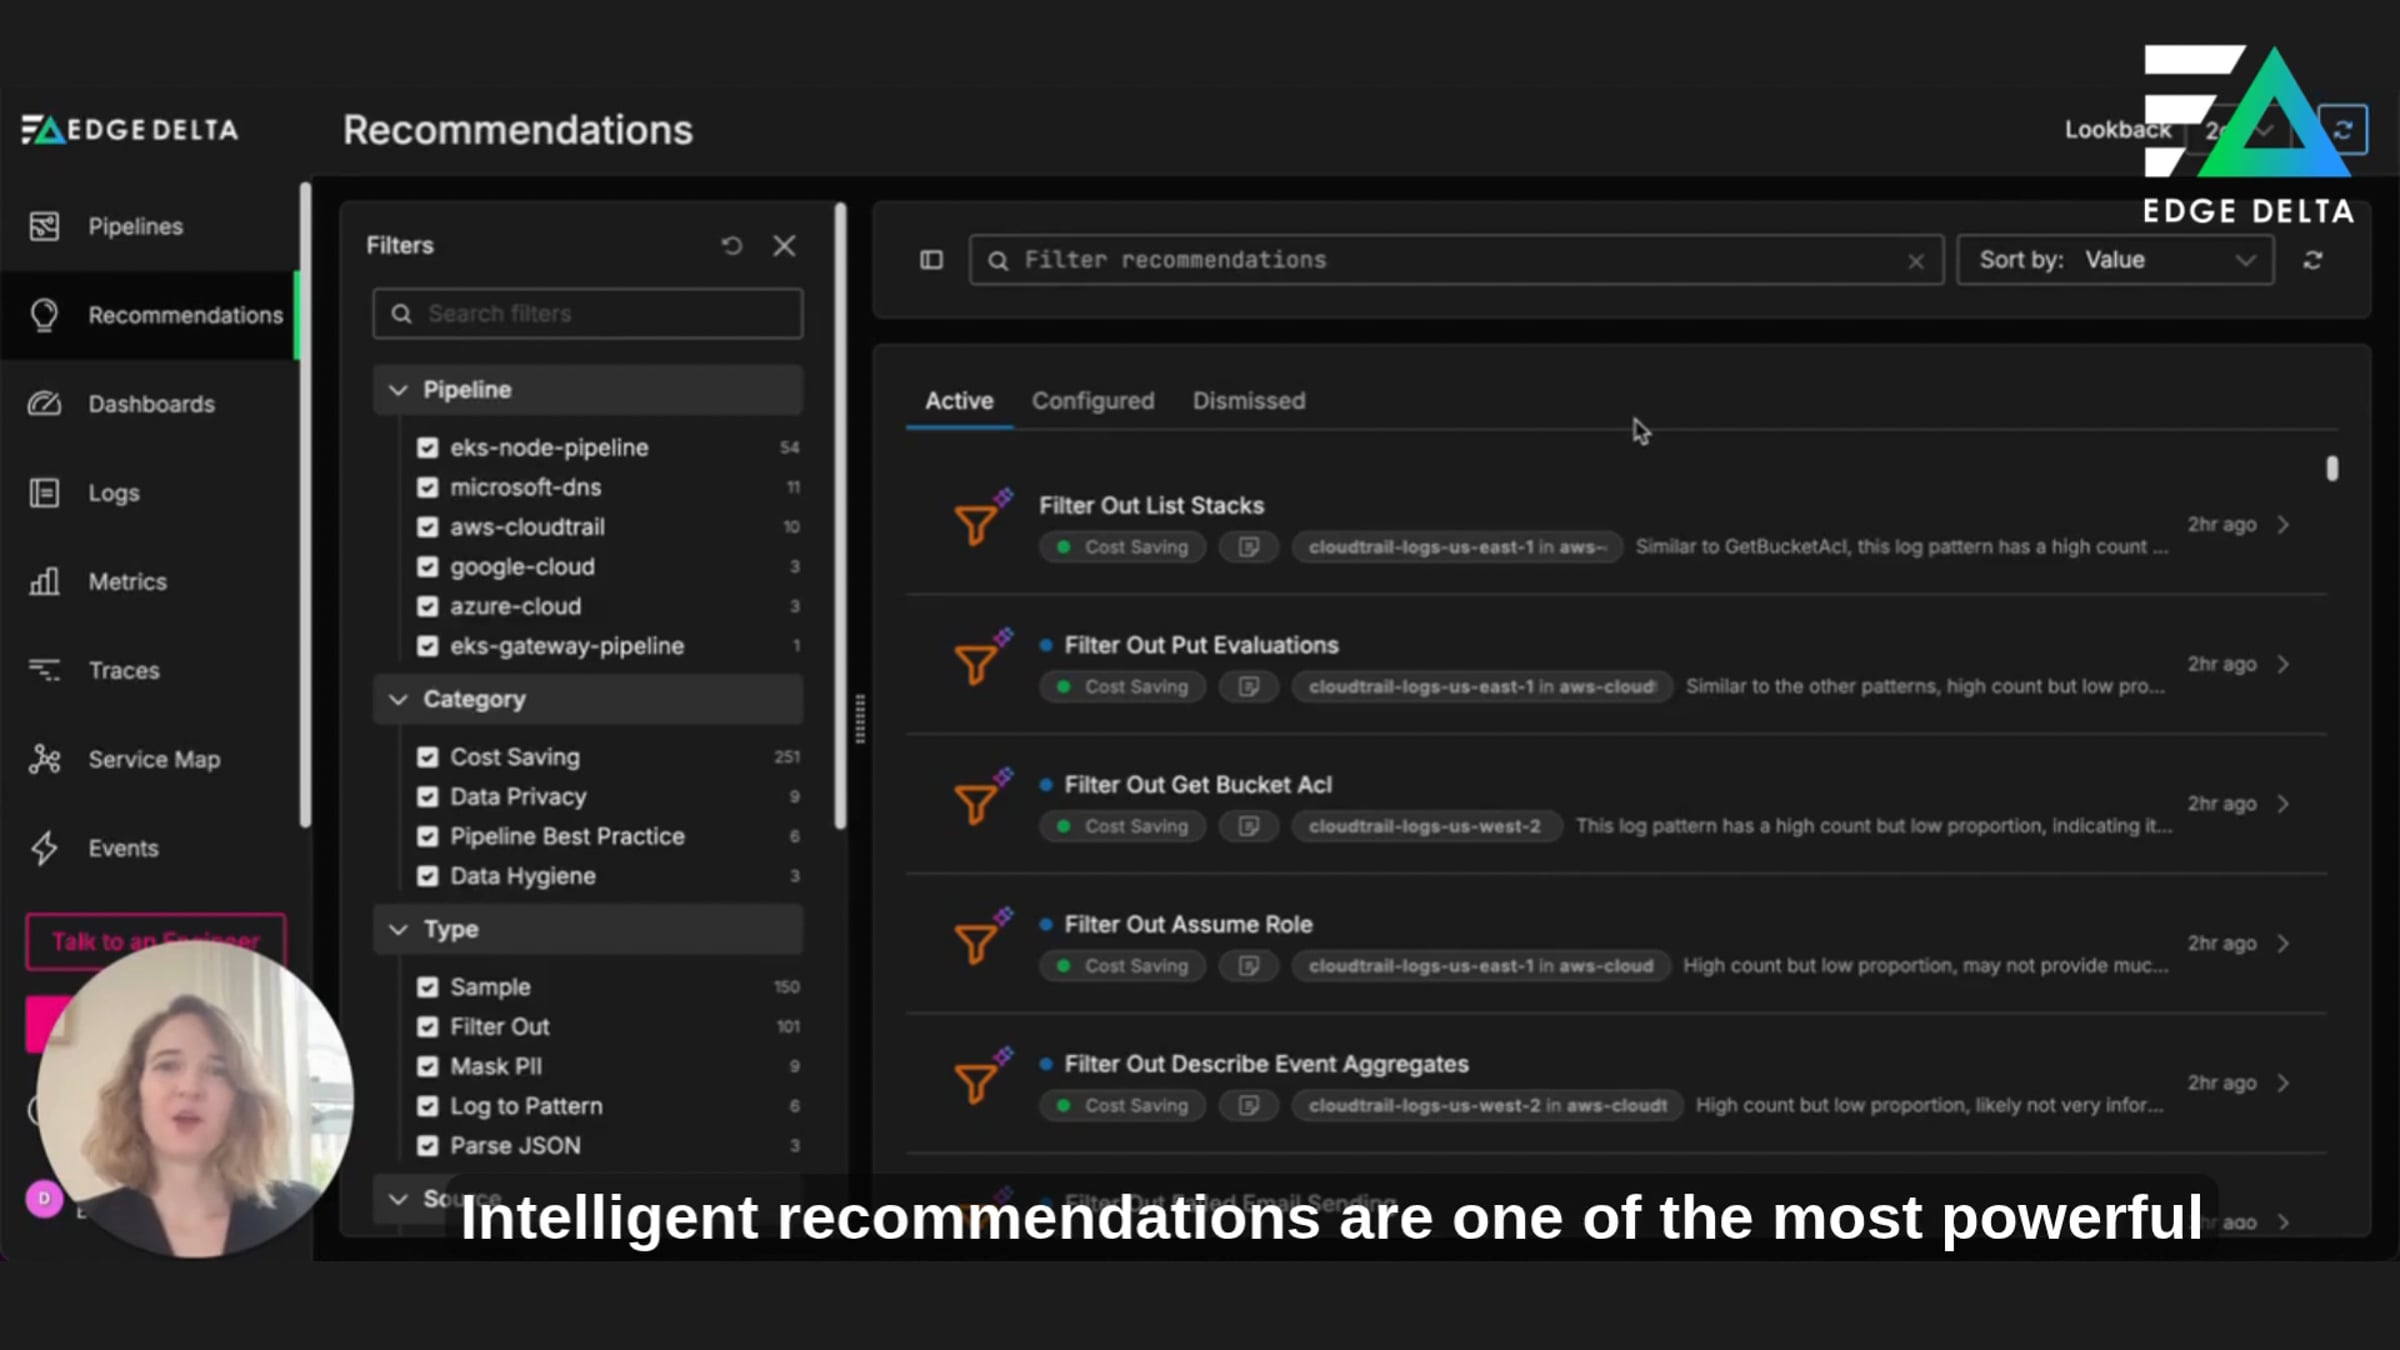The image size is (2400, 1350).
Task: Reset filters with the undo icon
Action: coord(732,246)
